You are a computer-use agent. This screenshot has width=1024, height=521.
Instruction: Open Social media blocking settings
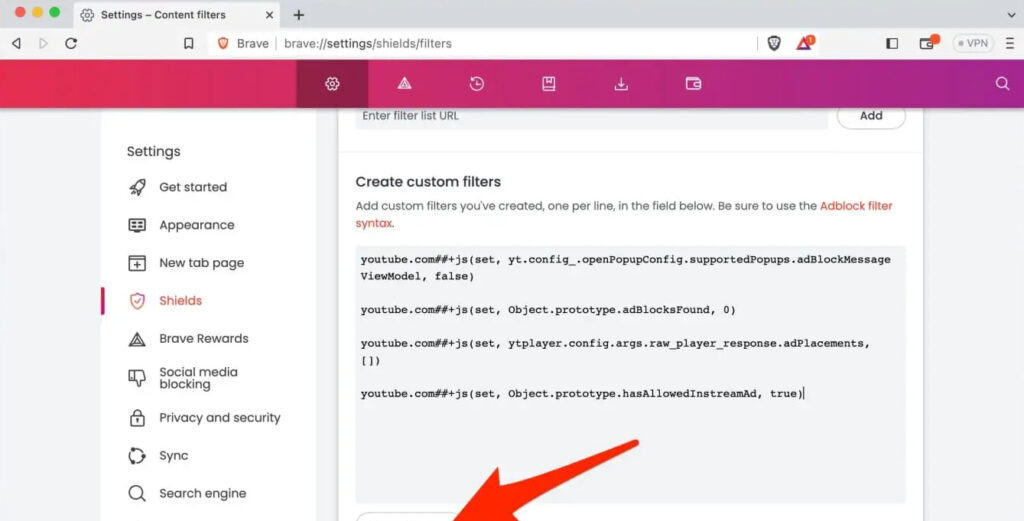pyautogui.click(x=198, y=378)
